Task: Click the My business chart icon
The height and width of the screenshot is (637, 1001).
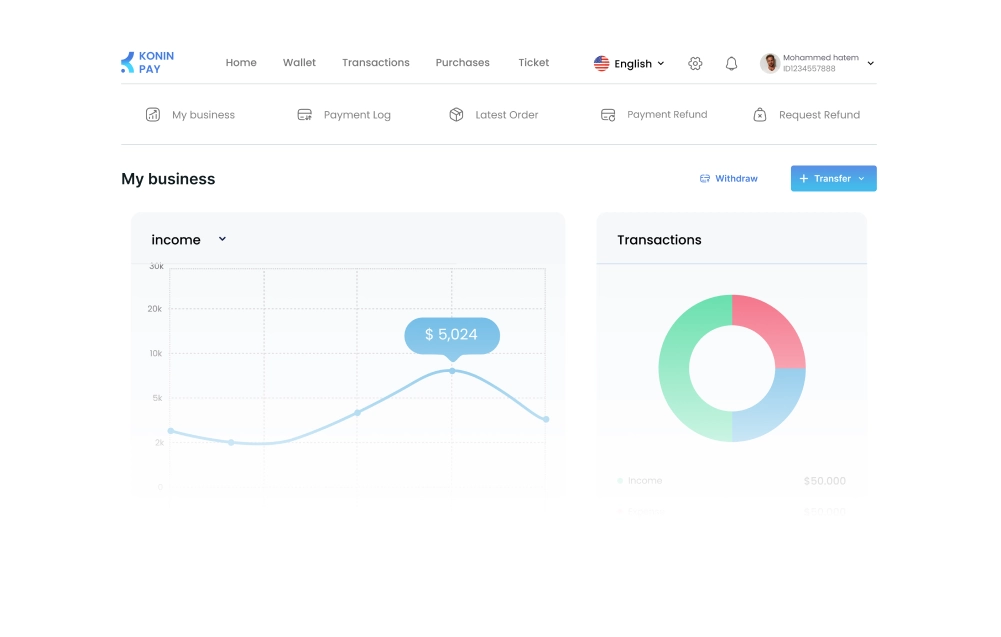Action: (153, 115)
